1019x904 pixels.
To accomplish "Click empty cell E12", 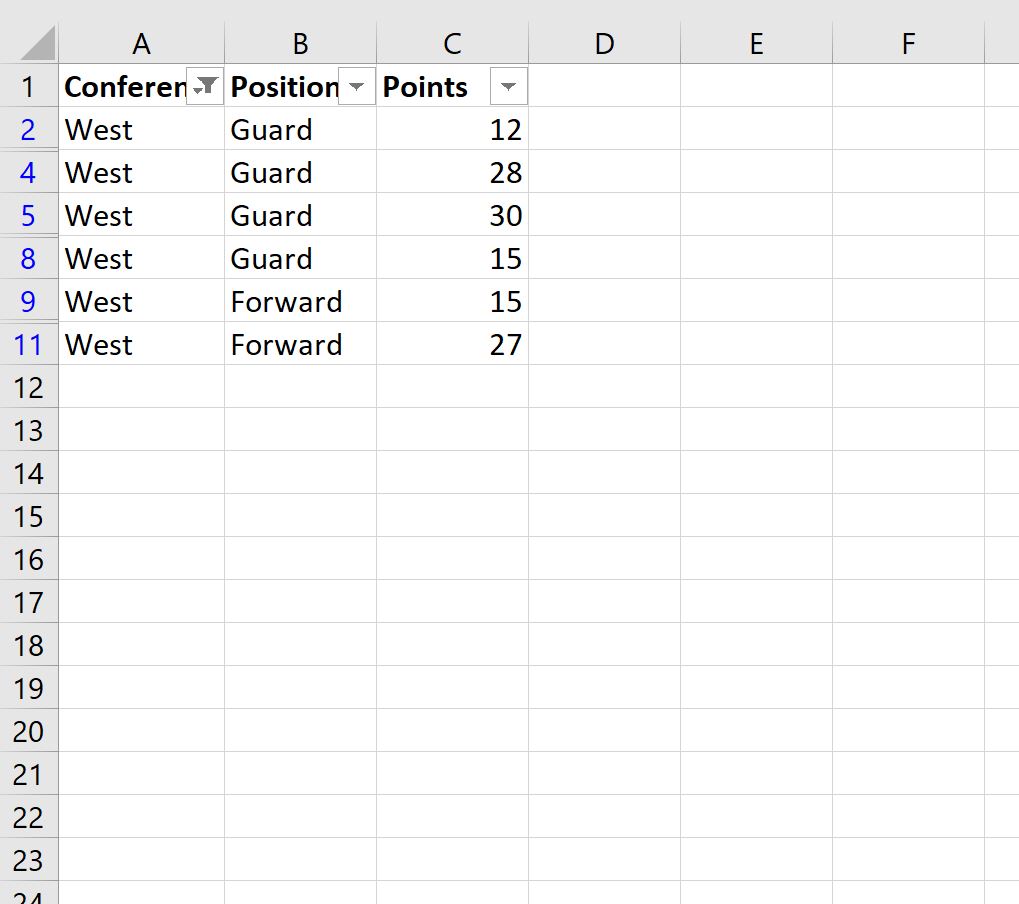I will [x=756, y=388].
